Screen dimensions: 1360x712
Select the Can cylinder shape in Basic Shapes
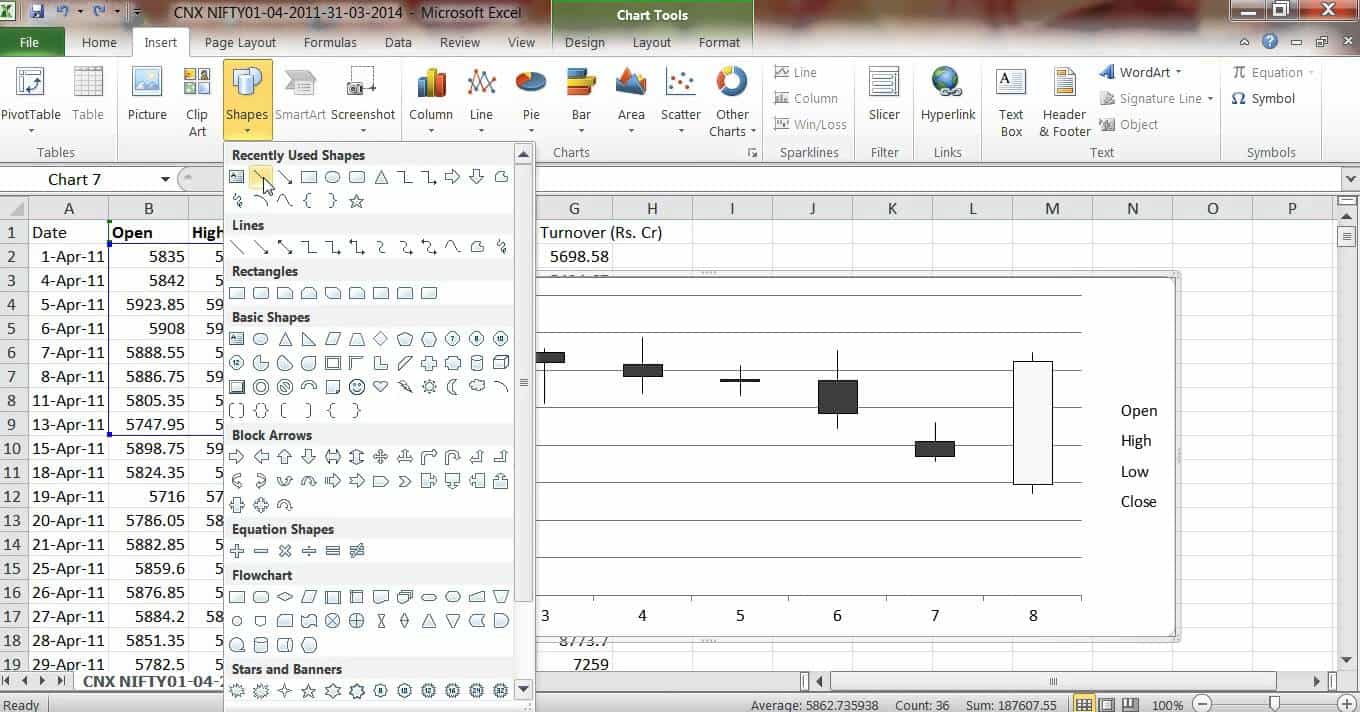[477, 363]
